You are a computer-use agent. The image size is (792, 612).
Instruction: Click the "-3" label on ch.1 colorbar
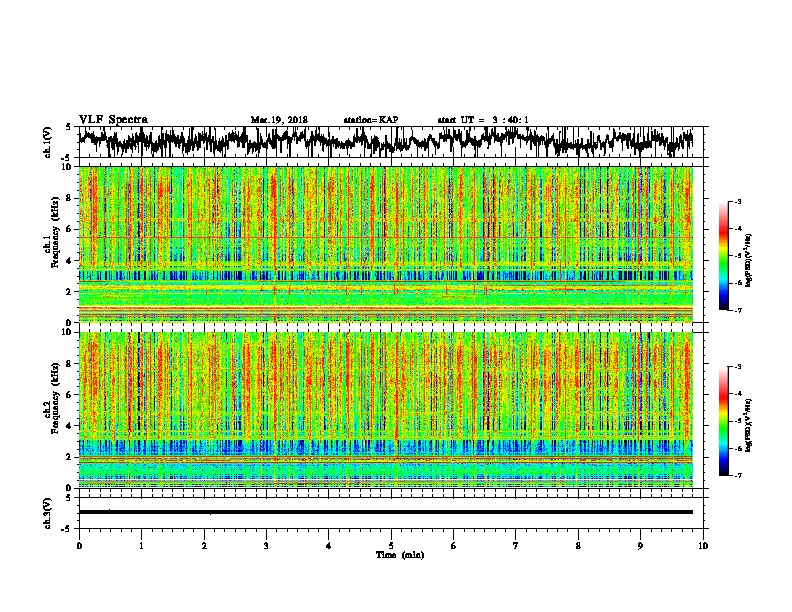[737, 201]
